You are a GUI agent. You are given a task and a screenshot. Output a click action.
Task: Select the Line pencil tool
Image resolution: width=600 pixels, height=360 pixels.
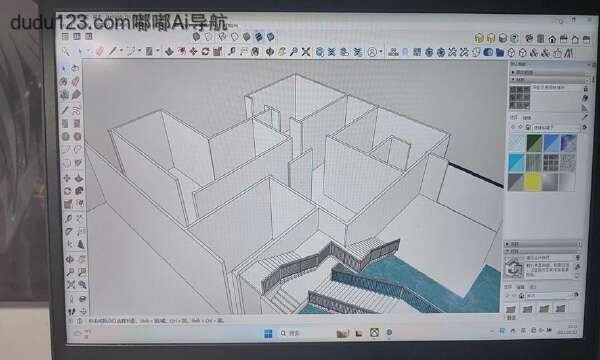point(112,51)
